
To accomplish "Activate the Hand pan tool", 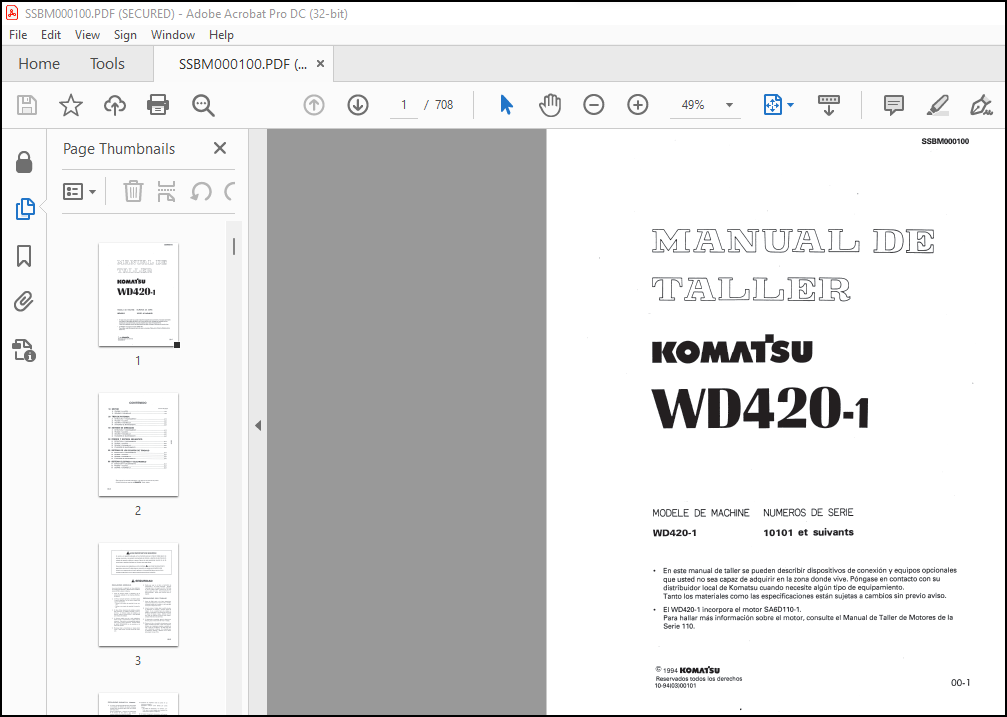I will [550, 105].
